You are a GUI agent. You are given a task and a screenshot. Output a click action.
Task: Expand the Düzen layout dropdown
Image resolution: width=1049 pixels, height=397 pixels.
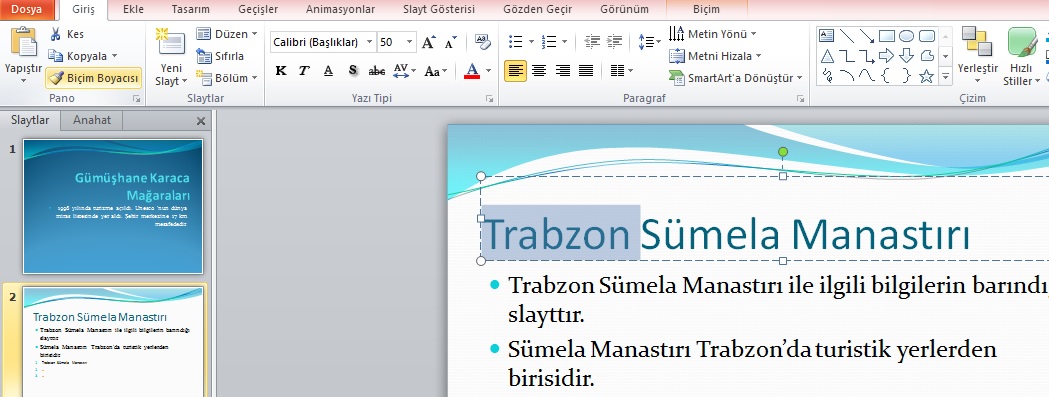(227, 34)
